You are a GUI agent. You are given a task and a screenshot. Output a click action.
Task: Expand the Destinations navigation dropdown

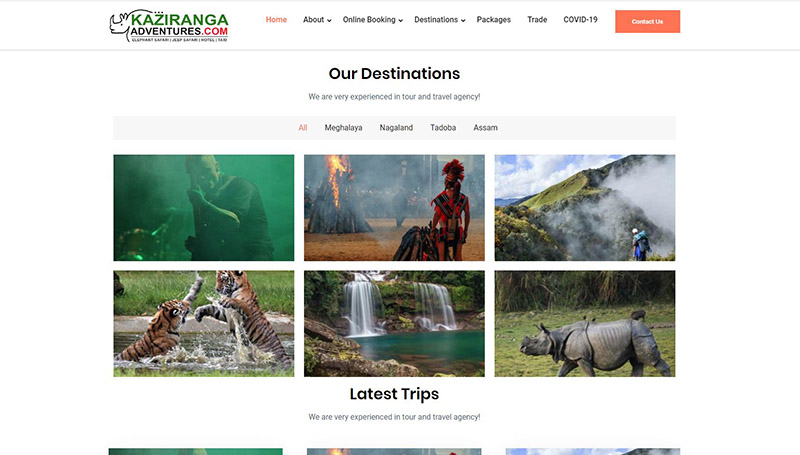click(439, 20)
